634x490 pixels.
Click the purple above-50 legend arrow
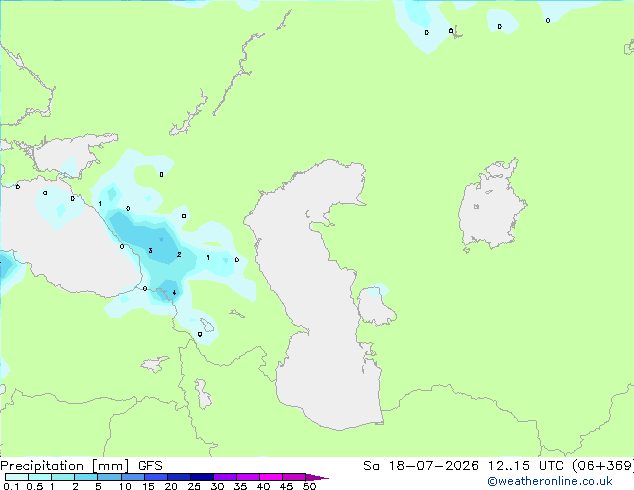[x=317, y=477]
